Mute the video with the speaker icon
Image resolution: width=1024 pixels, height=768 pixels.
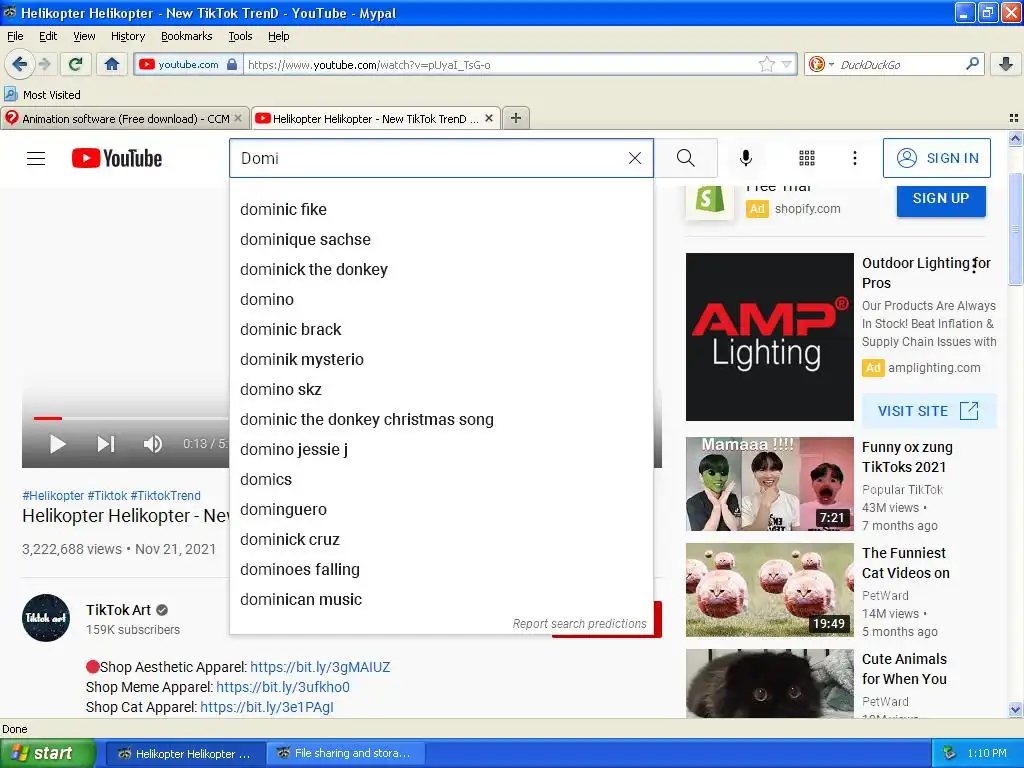[x=153, y=444]
